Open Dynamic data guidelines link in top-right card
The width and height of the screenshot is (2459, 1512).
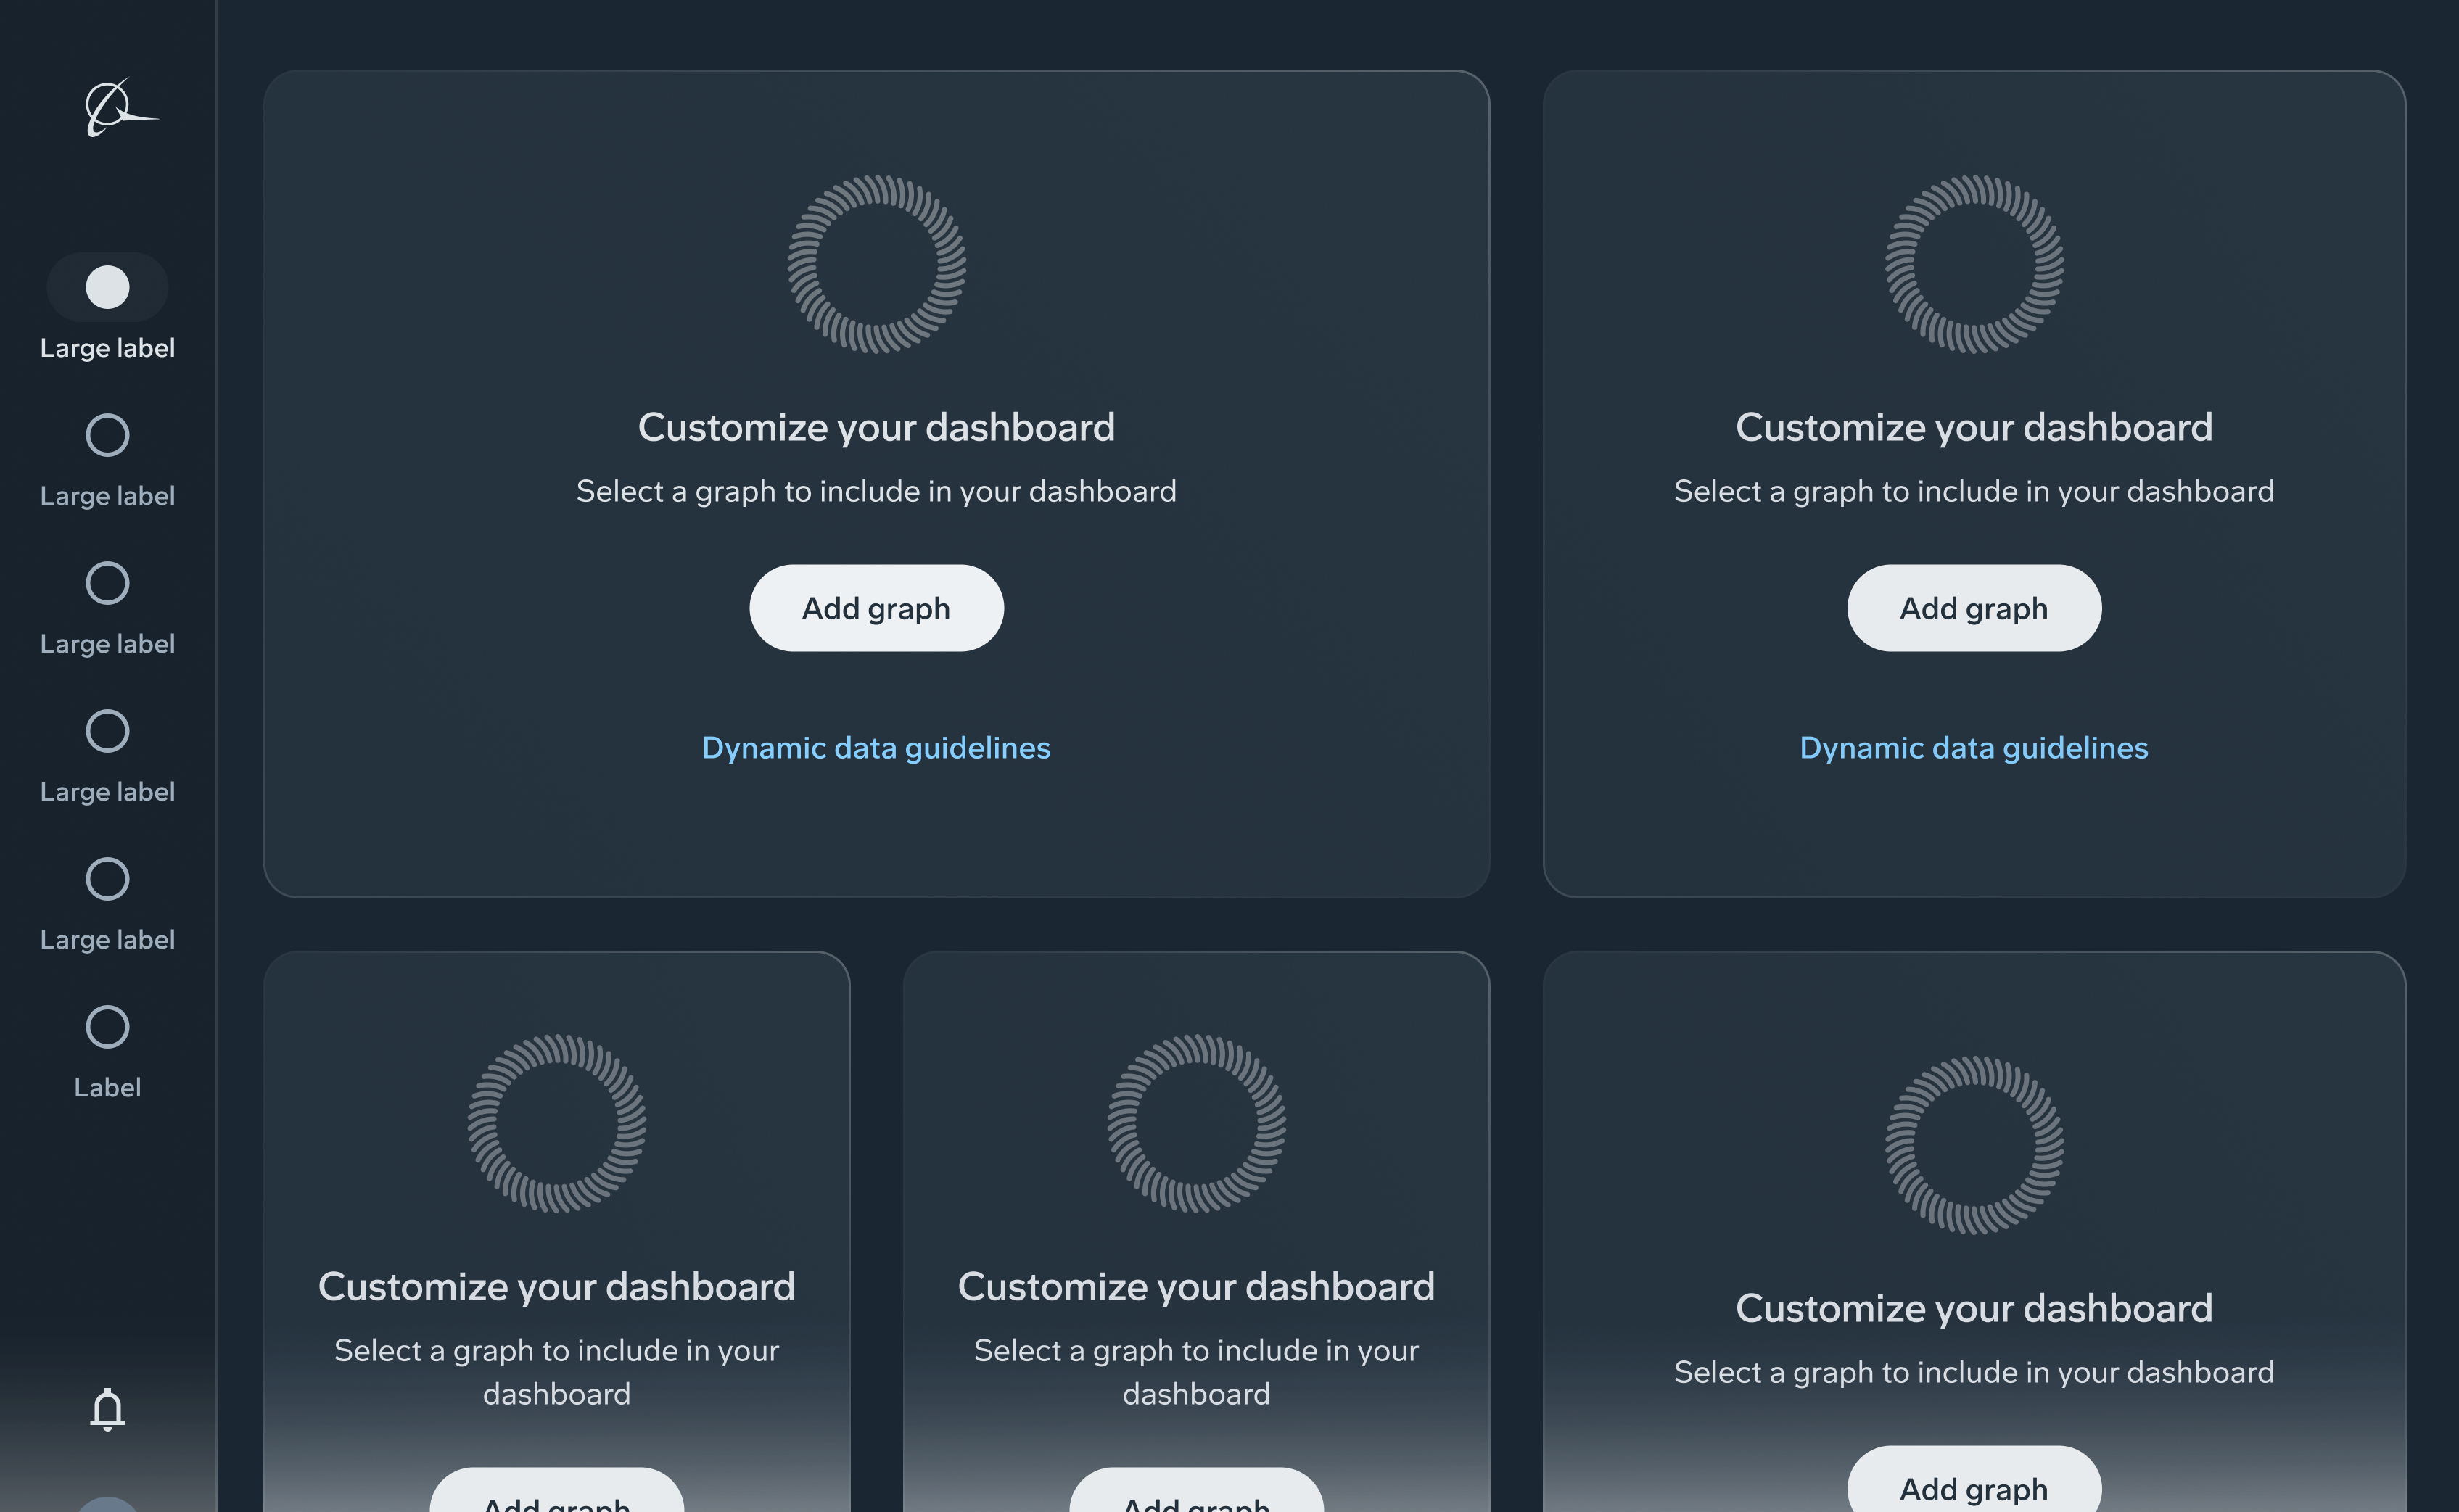point(1973,748)
